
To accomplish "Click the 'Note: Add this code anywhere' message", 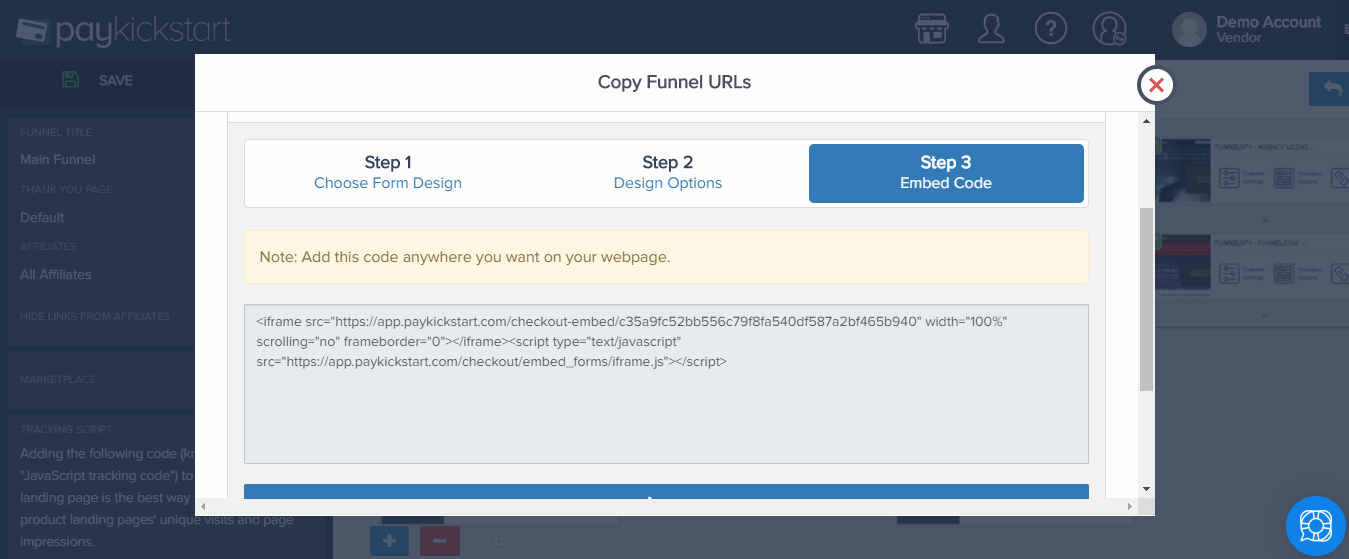I will (666, 257).
